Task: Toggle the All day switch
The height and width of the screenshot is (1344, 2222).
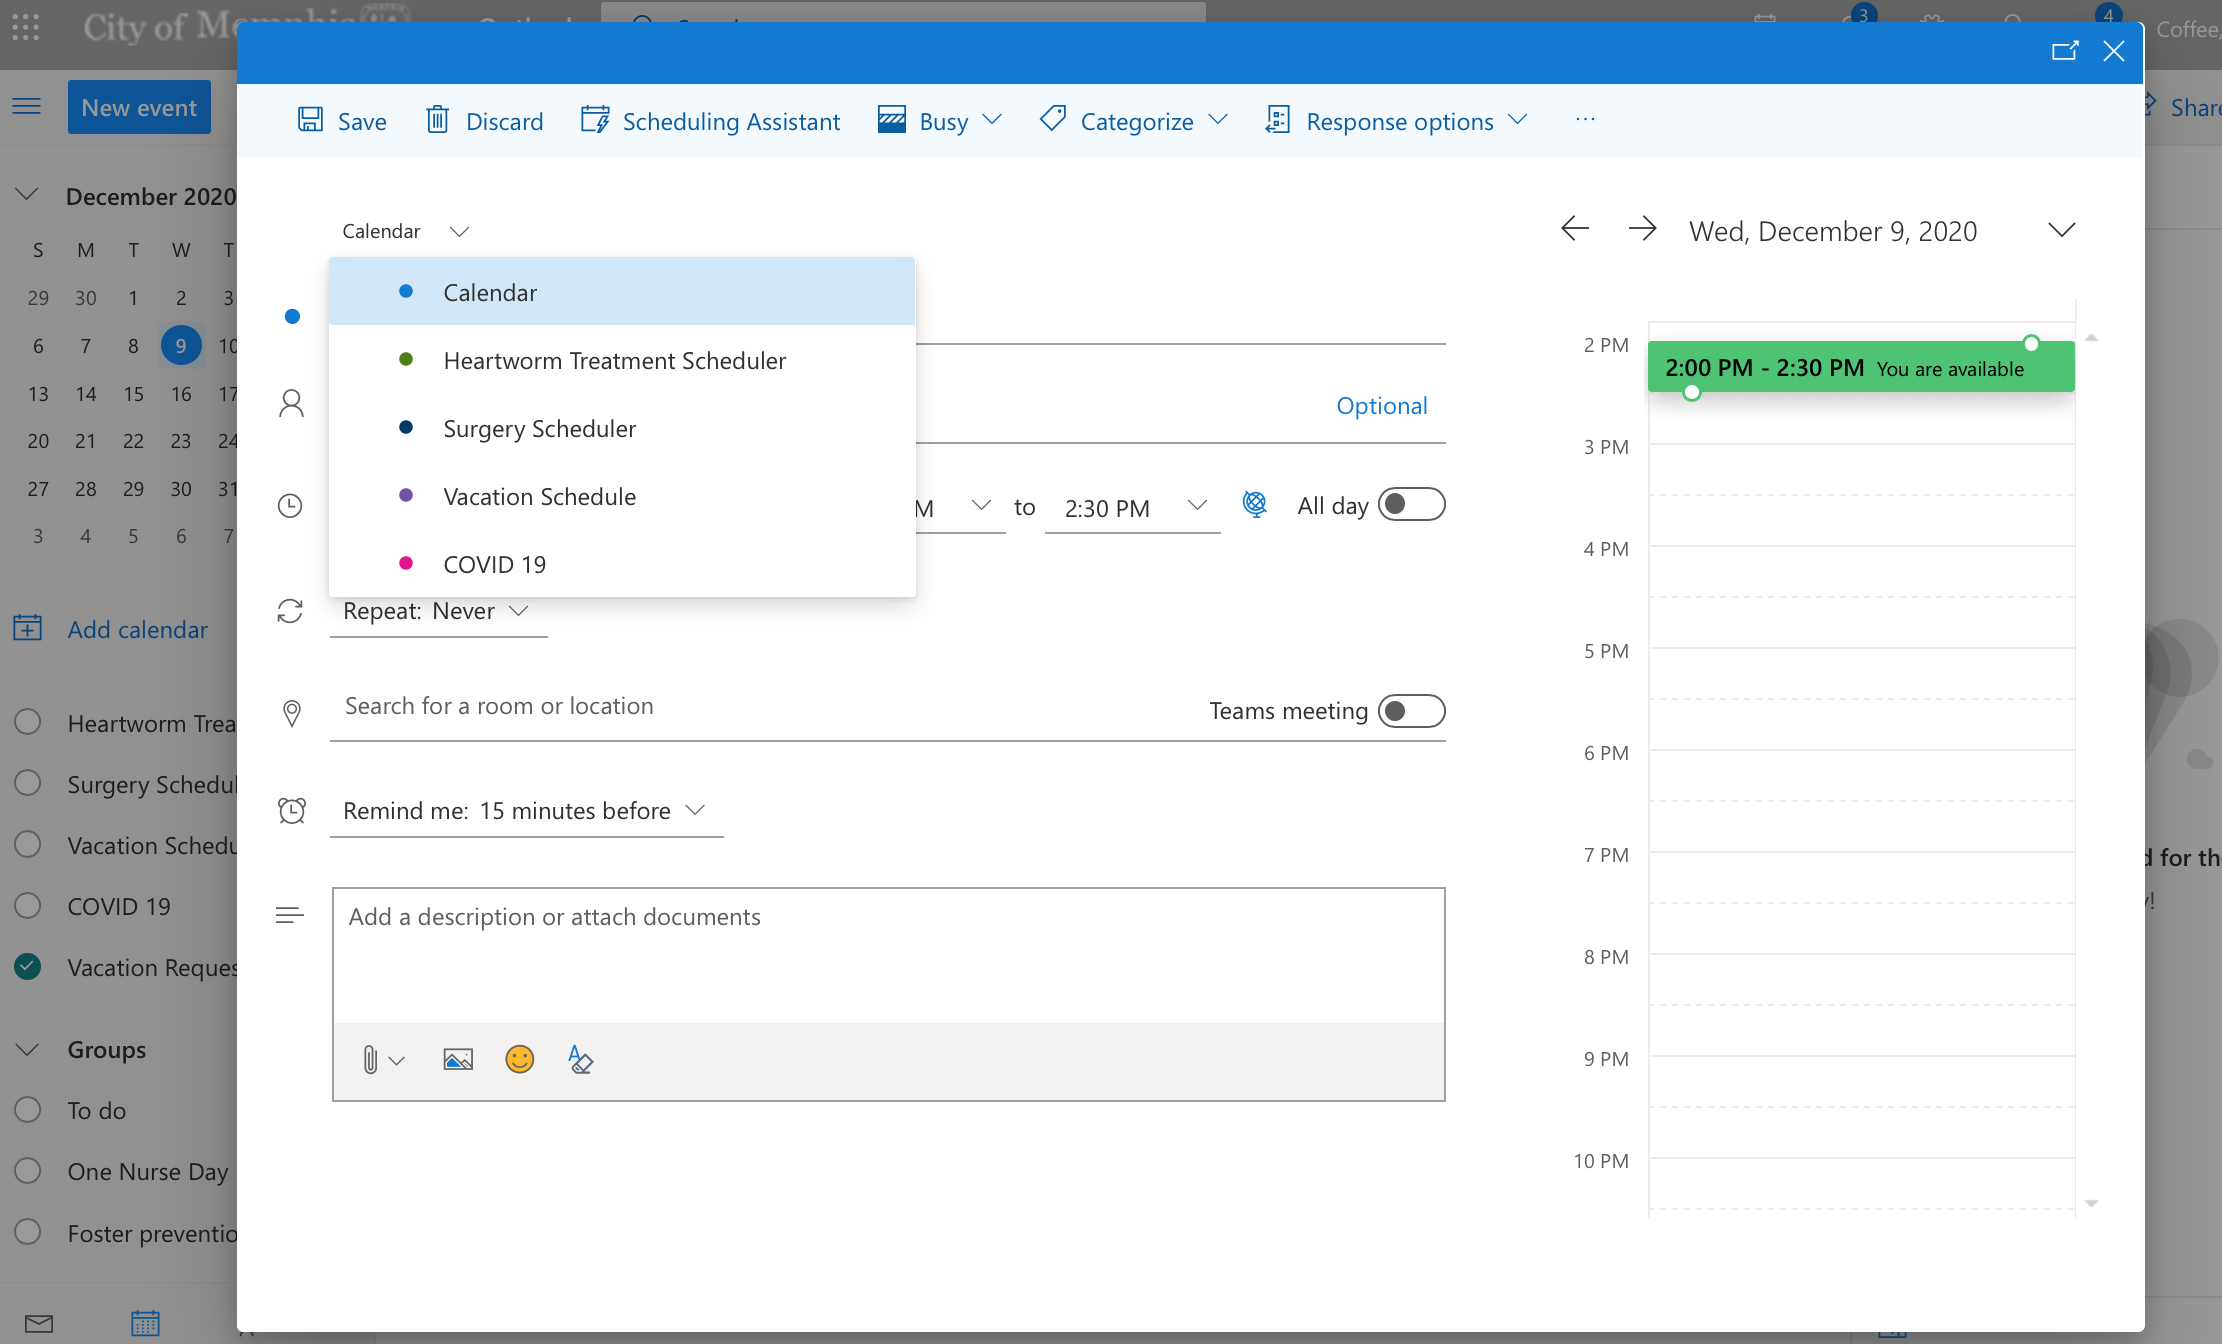Action: click(1411, 505)
